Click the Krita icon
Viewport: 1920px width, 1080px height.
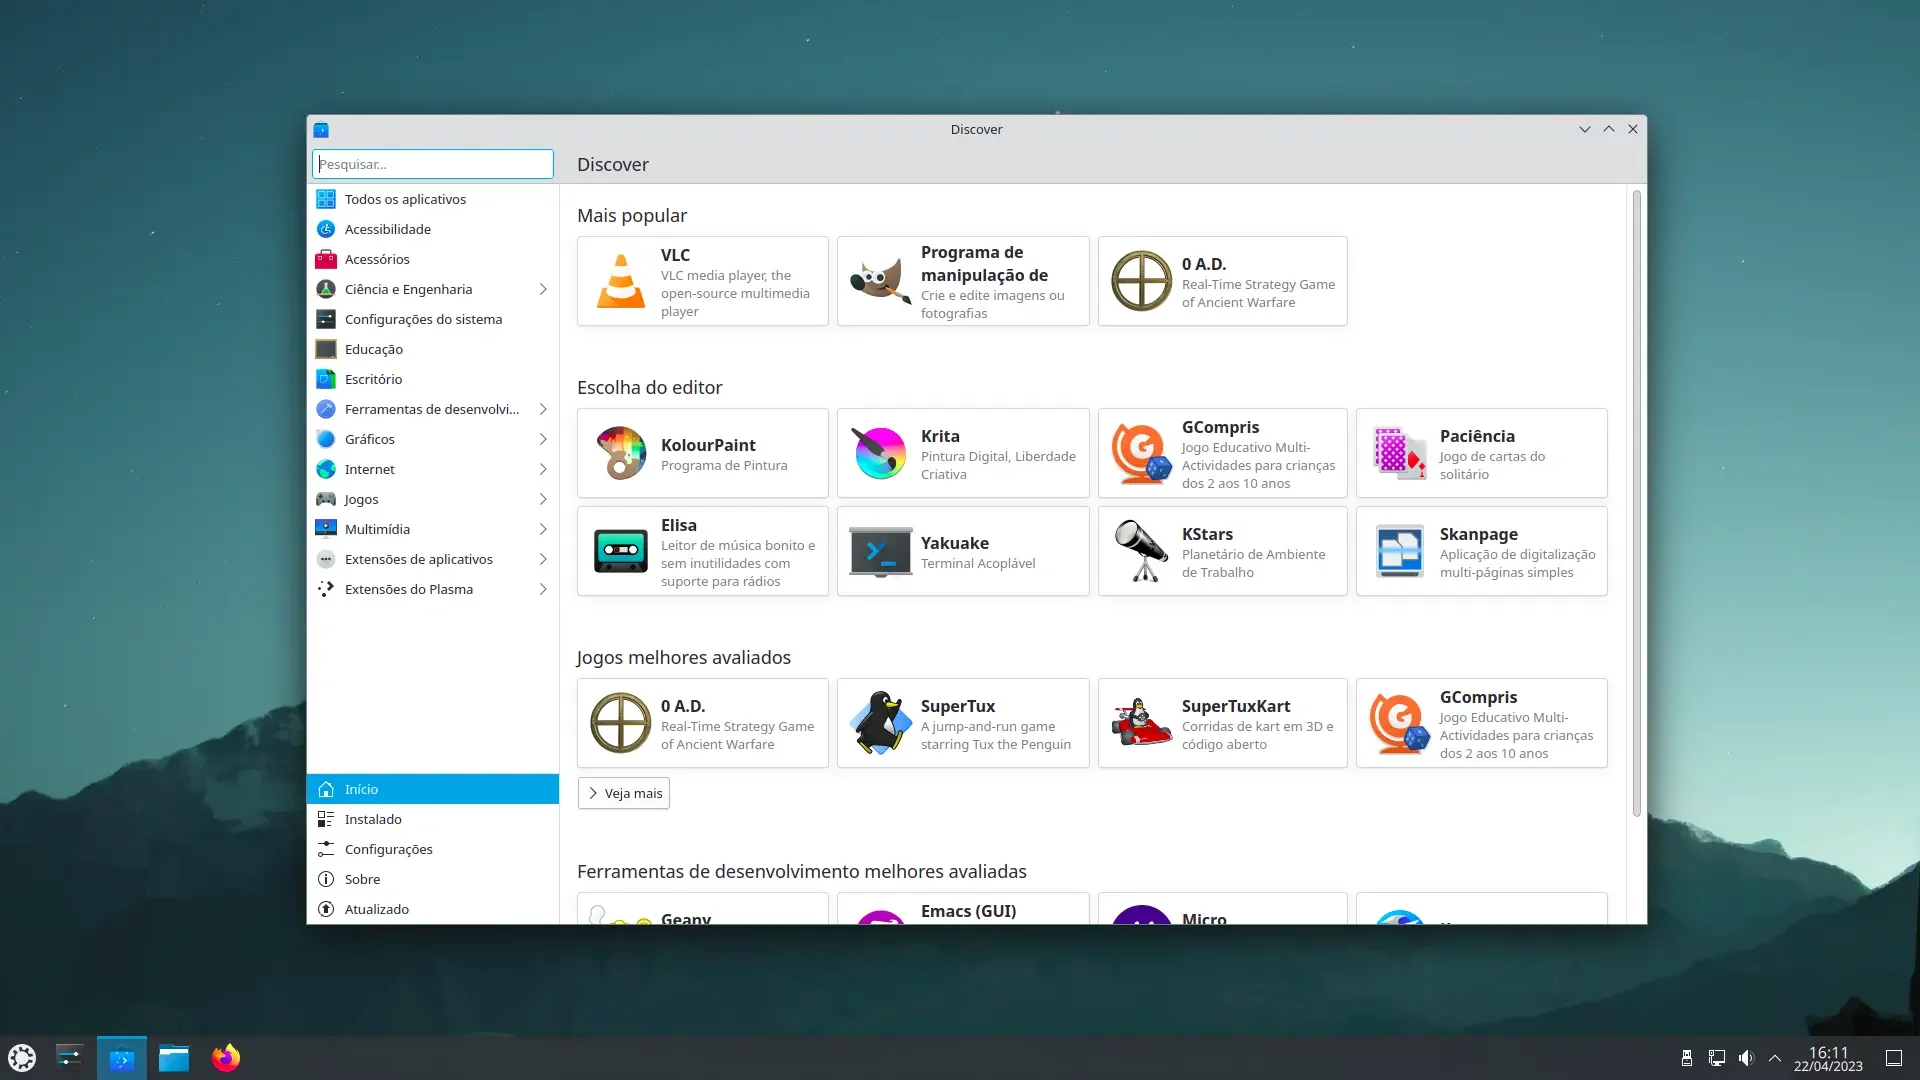pyautogui.click(x=880, y=453)
